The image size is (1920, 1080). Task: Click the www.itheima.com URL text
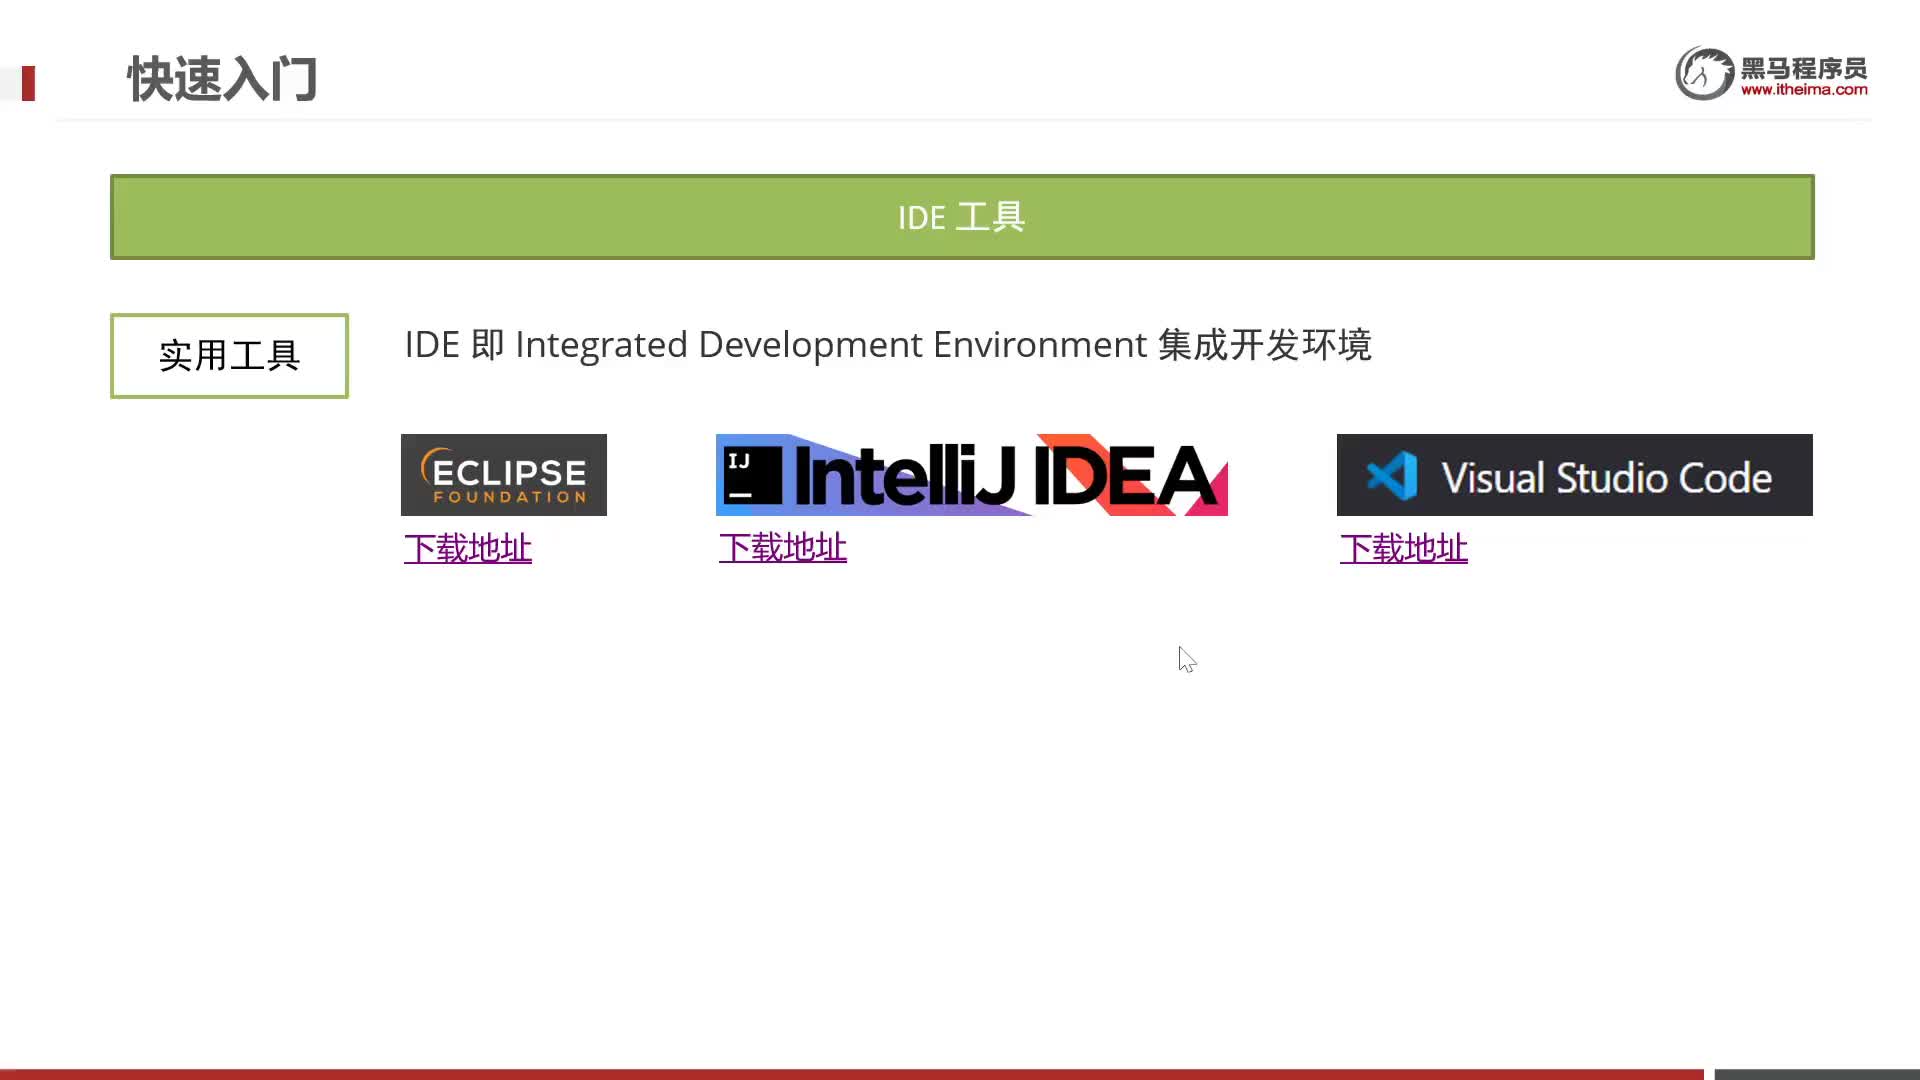point(1804,89)
